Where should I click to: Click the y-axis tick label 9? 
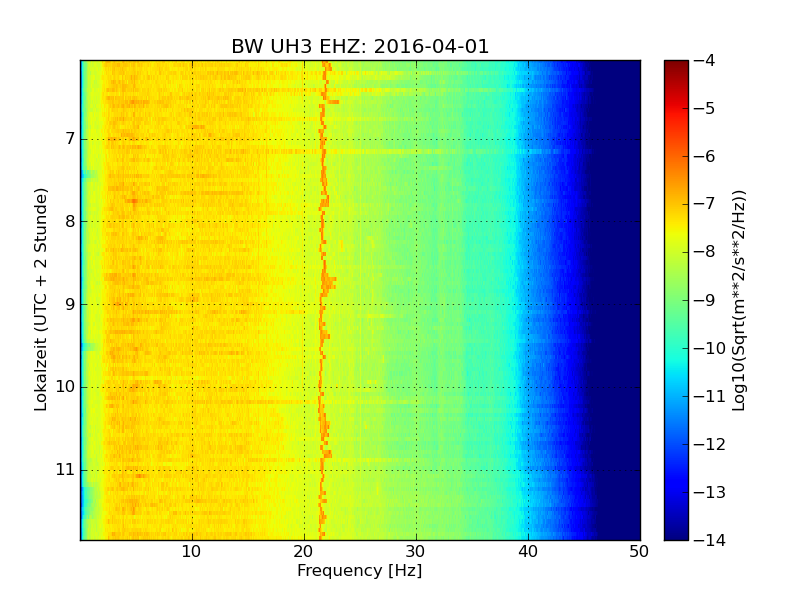click(70, 305)
